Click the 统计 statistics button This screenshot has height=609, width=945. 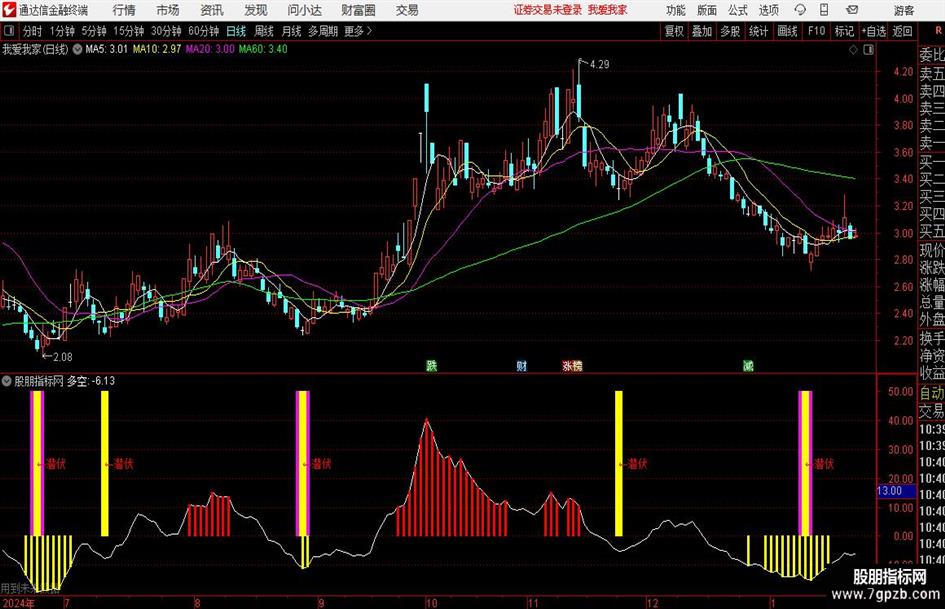[758, 31]
